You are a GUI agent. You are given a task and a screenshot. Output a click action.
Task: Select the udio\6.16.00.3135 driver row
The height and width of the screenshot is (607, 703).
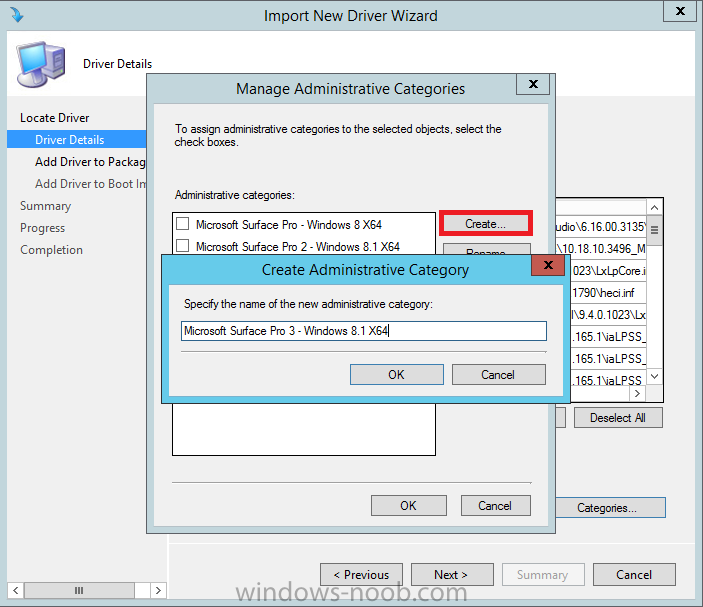pyautogui.click(x=601, y=227)
